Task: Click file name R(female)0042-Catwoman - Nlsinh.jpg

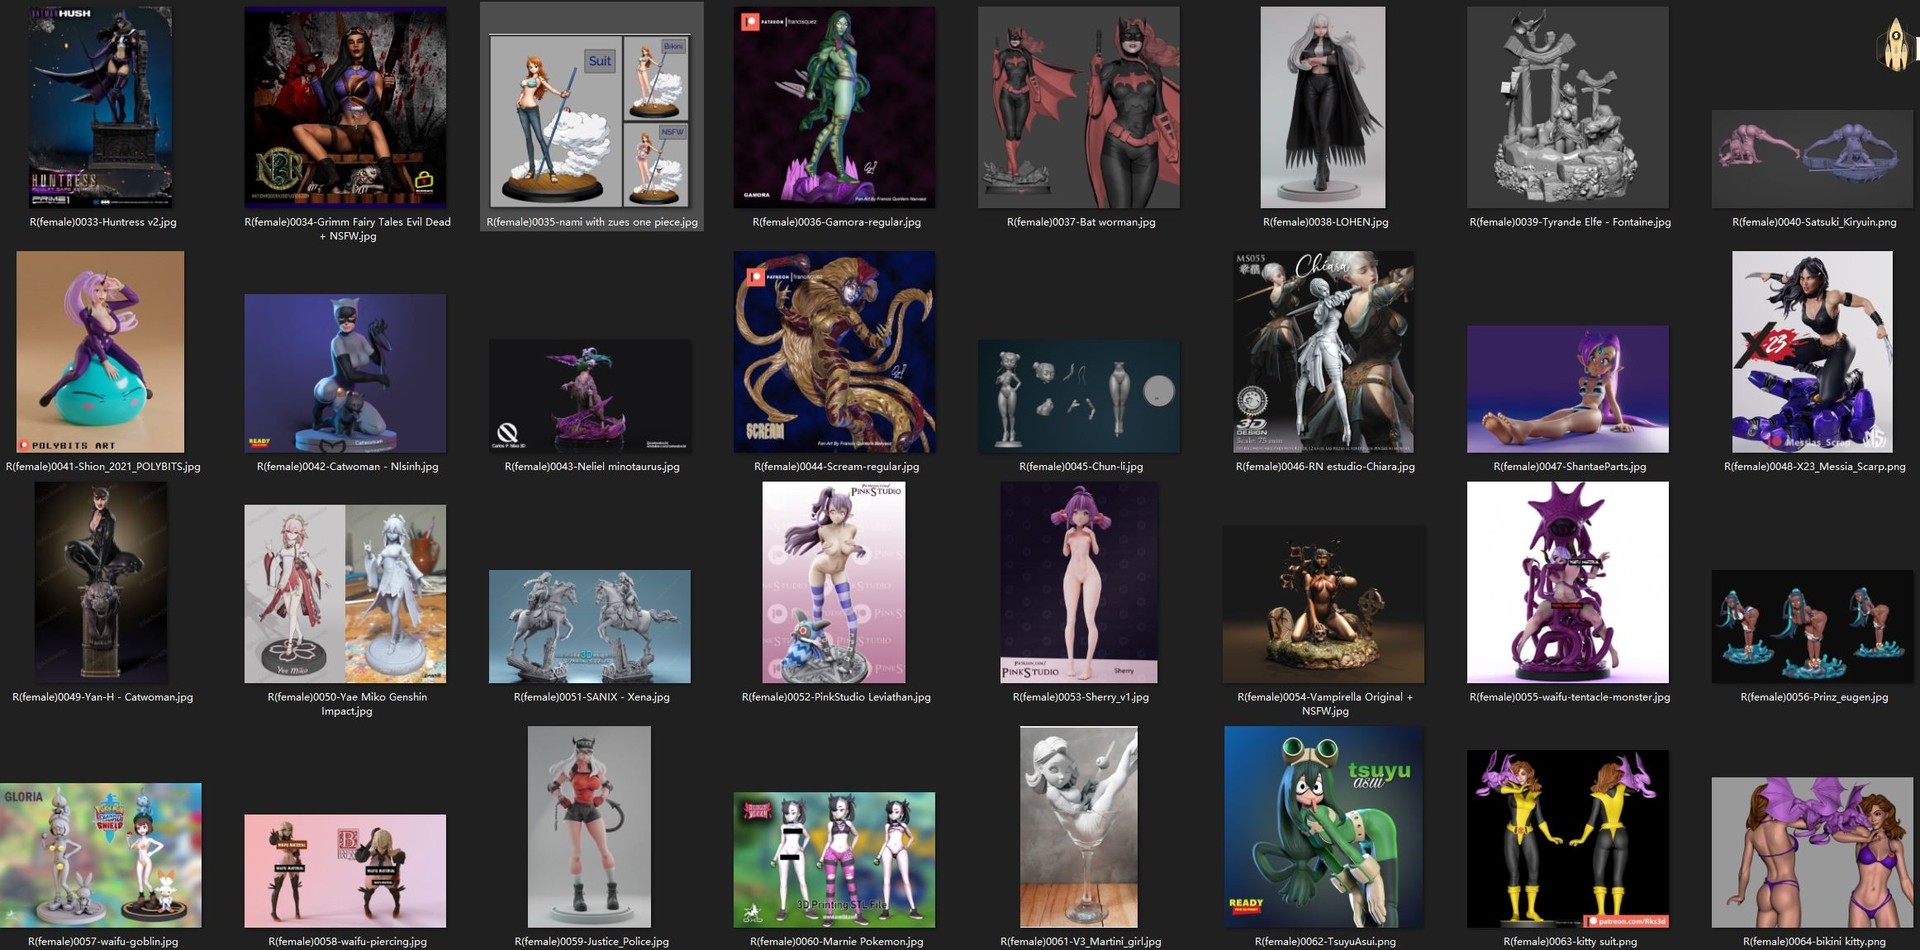Action: (347, 466)
